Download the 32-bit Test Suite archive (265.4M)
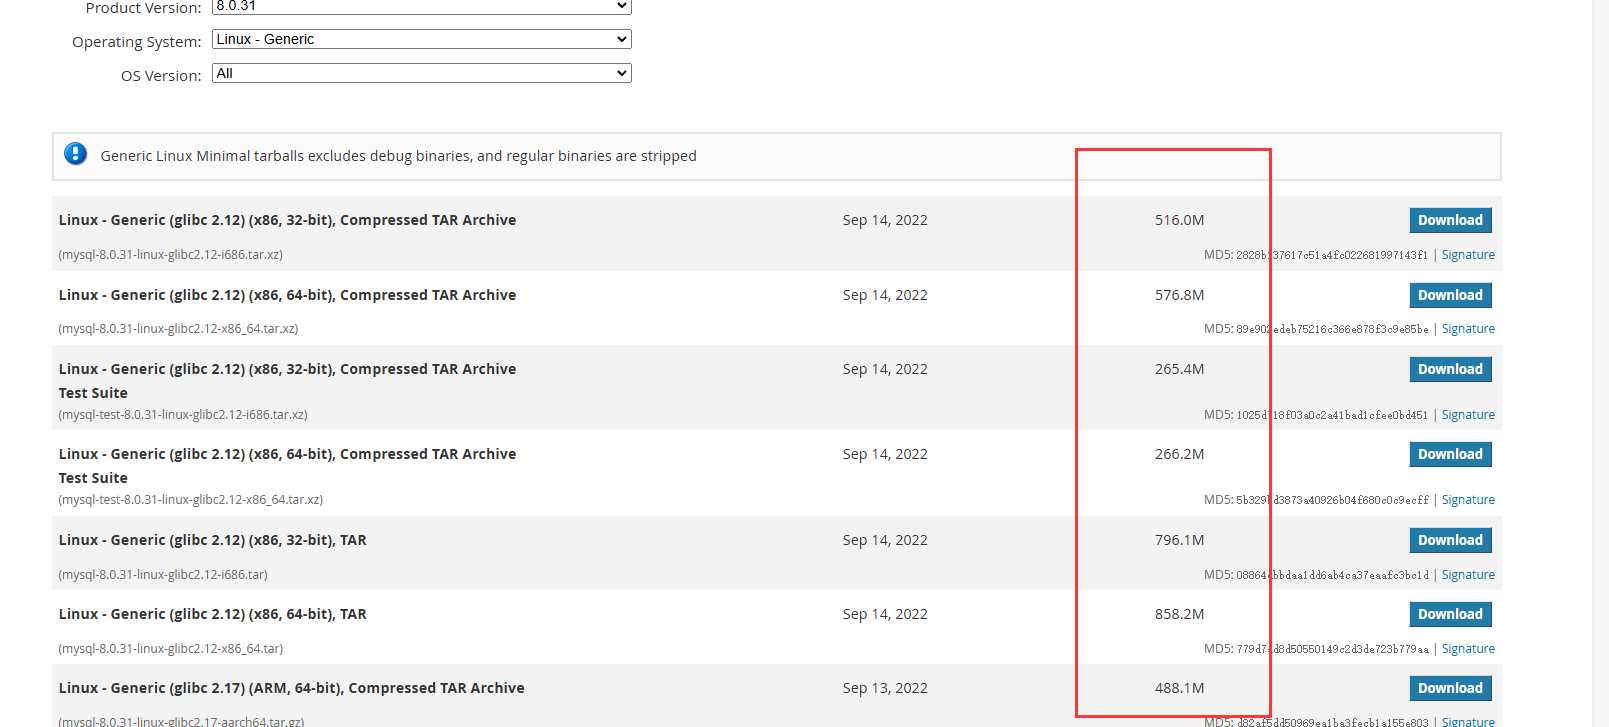Viewport: 1609px width, 727px height. 1450,369
